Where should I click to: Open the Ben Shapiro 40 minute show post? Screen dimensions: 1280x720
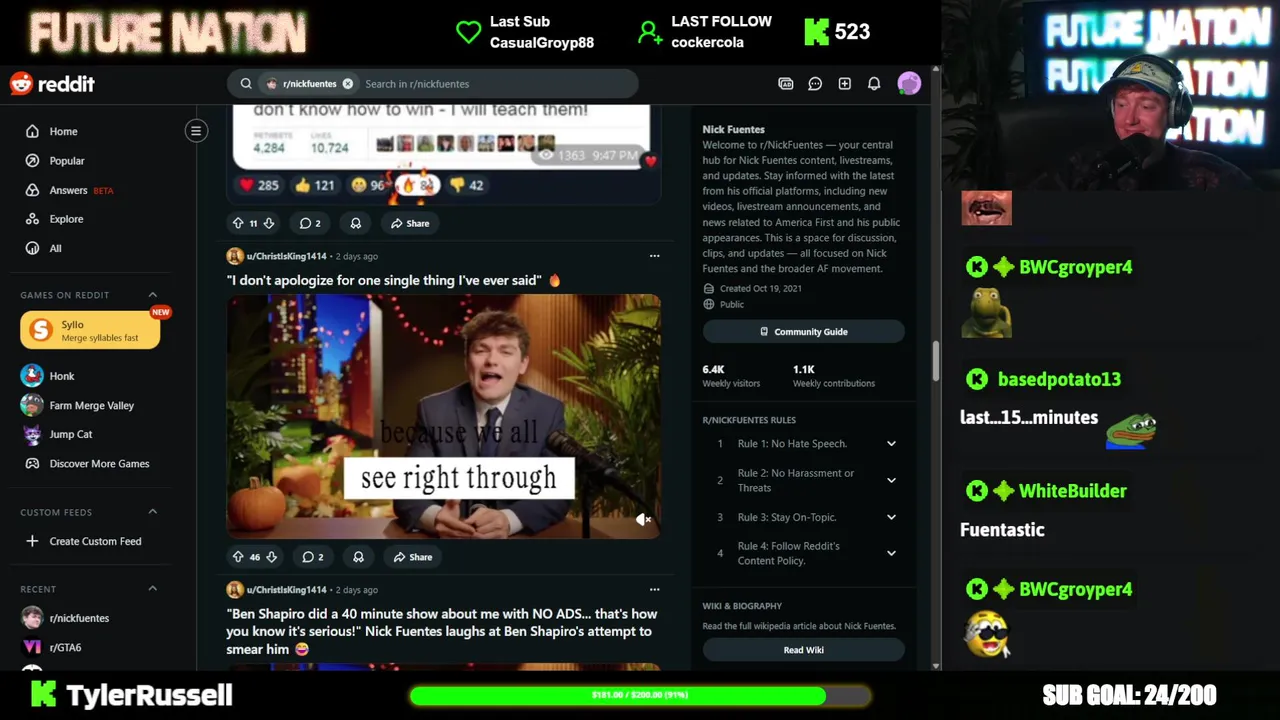pyautogui.click(x=441, y=631)
